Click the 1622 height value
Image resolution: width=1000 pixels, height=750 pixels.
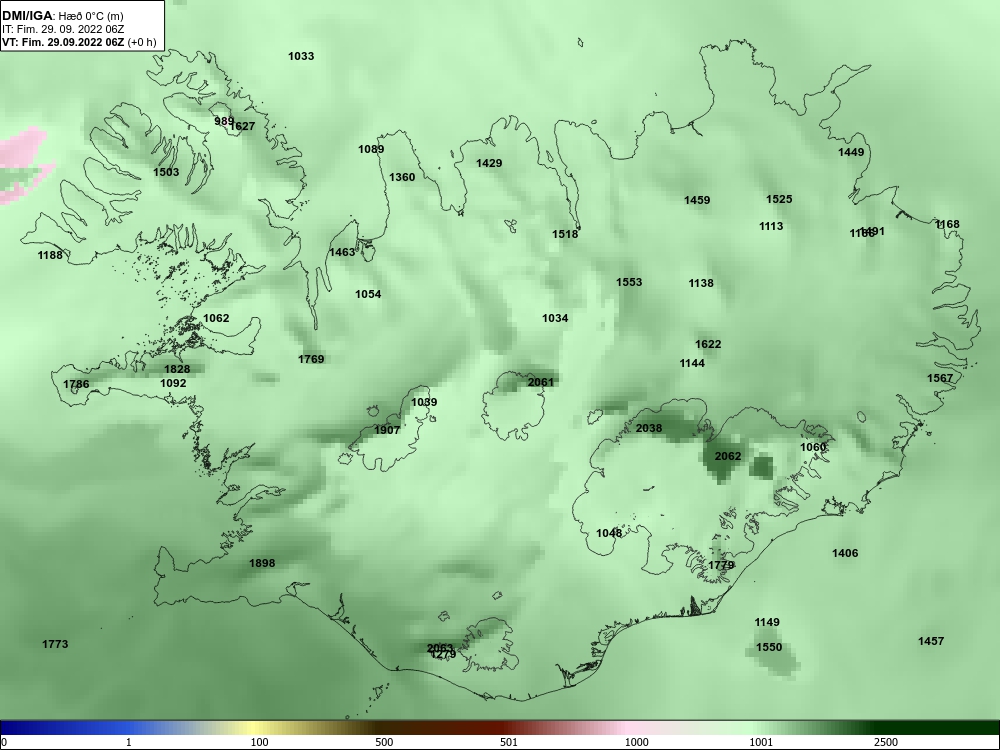pyautogui.click(x=708, y=344)
